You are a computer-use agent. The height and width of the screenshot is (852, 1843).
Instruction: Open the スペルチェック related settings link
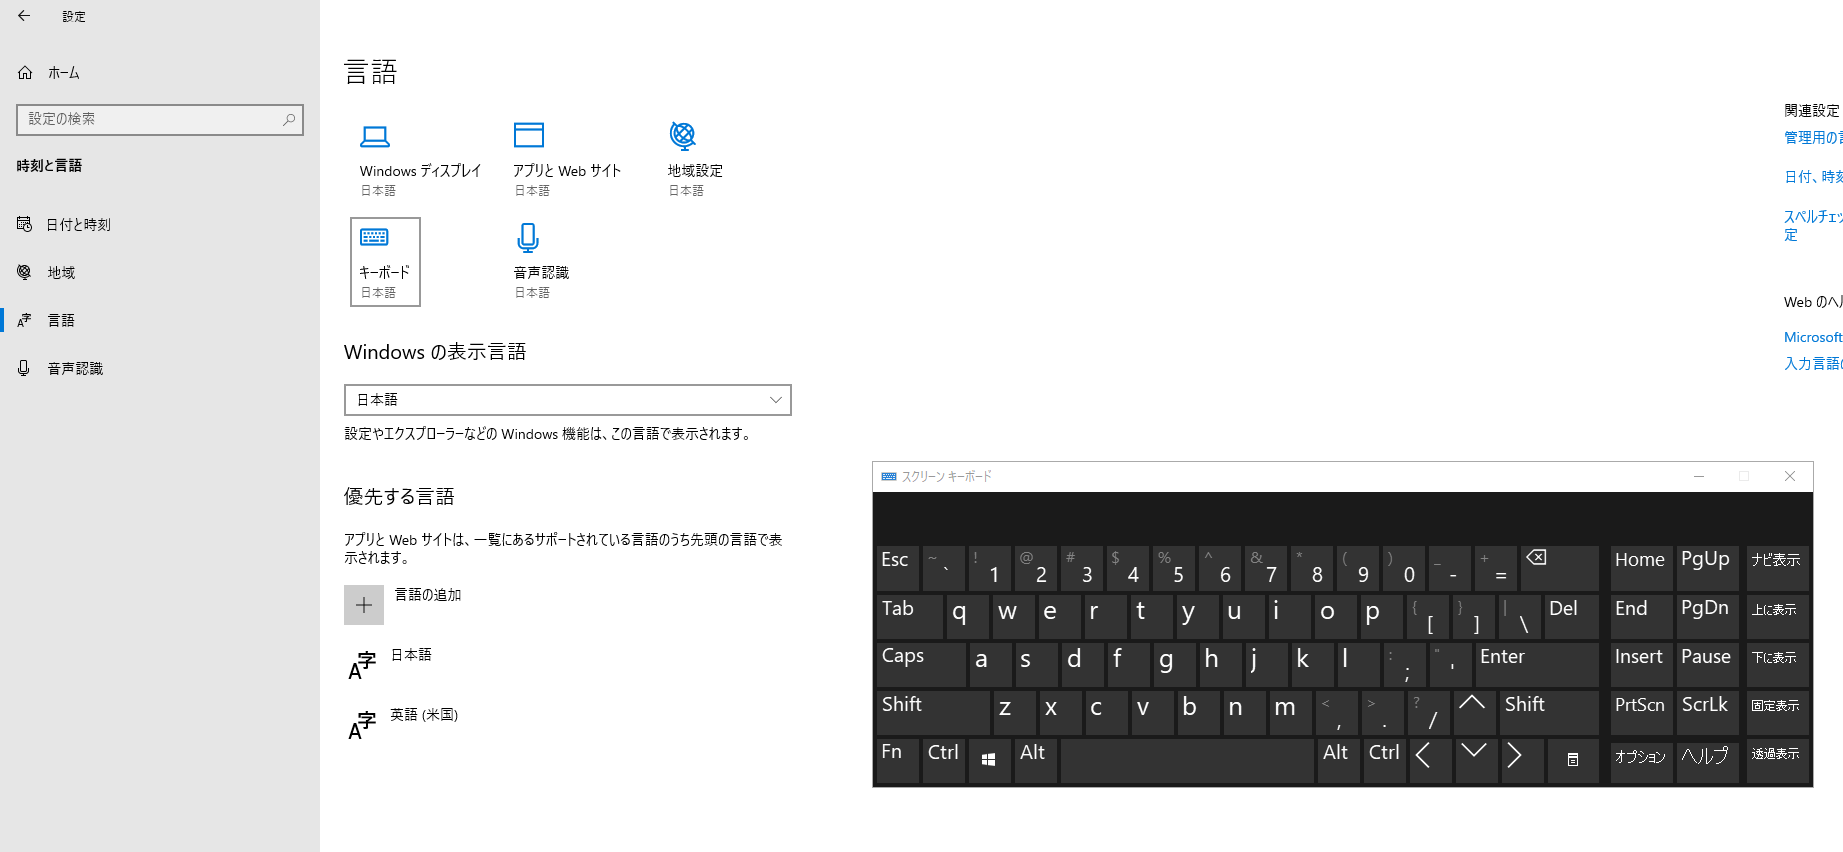pos(1813,225)
